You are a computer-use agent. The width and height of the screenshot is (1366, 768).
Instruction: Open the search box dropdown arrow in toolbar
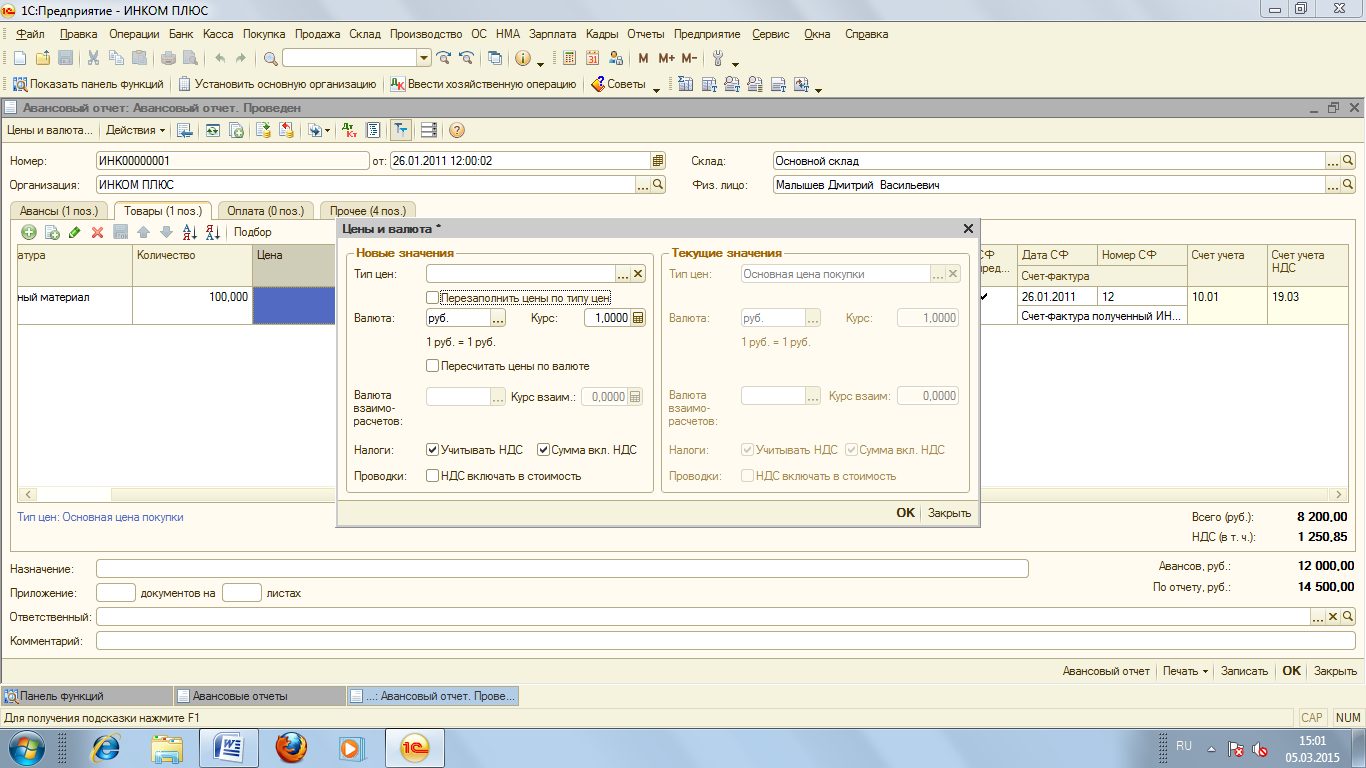point(424,58)
